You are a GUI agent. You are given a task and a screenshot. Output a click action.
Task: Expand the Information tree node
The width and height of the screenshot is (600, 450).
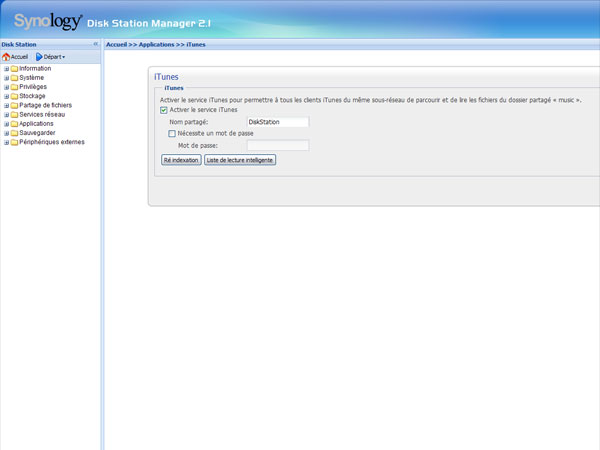click(7, 69)
